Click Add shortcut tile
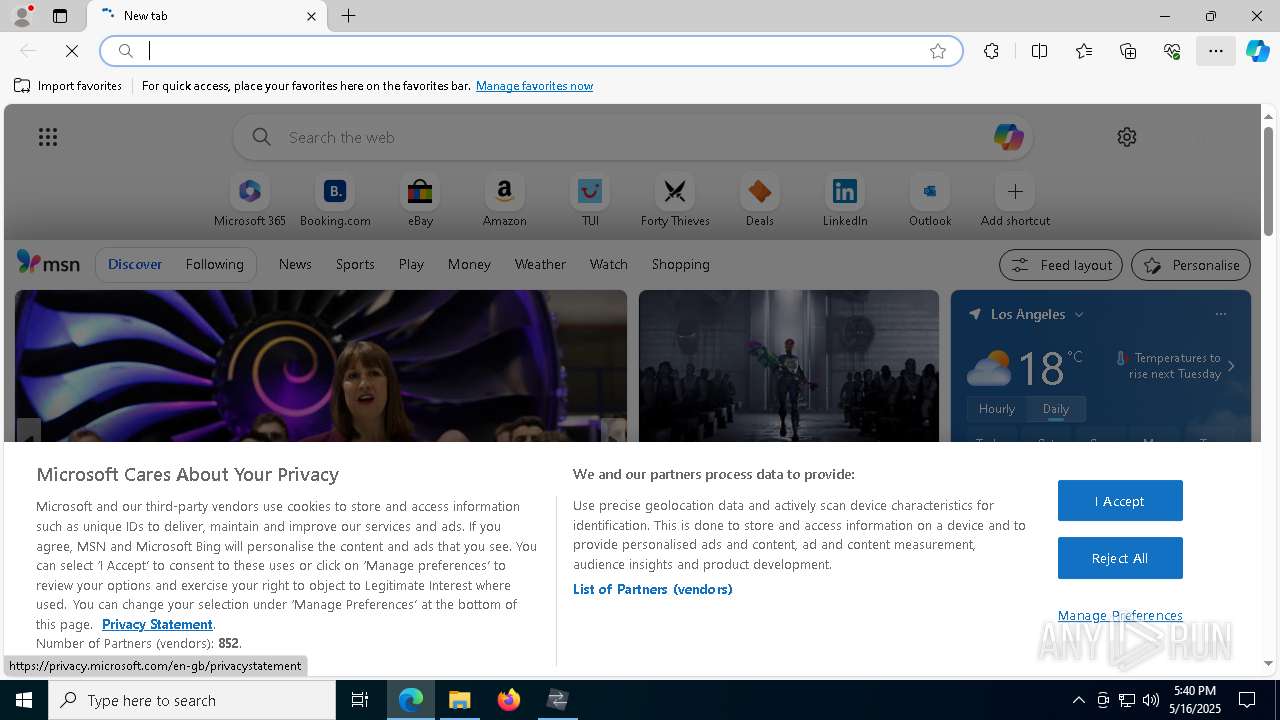 click(x=1015, y=201)
